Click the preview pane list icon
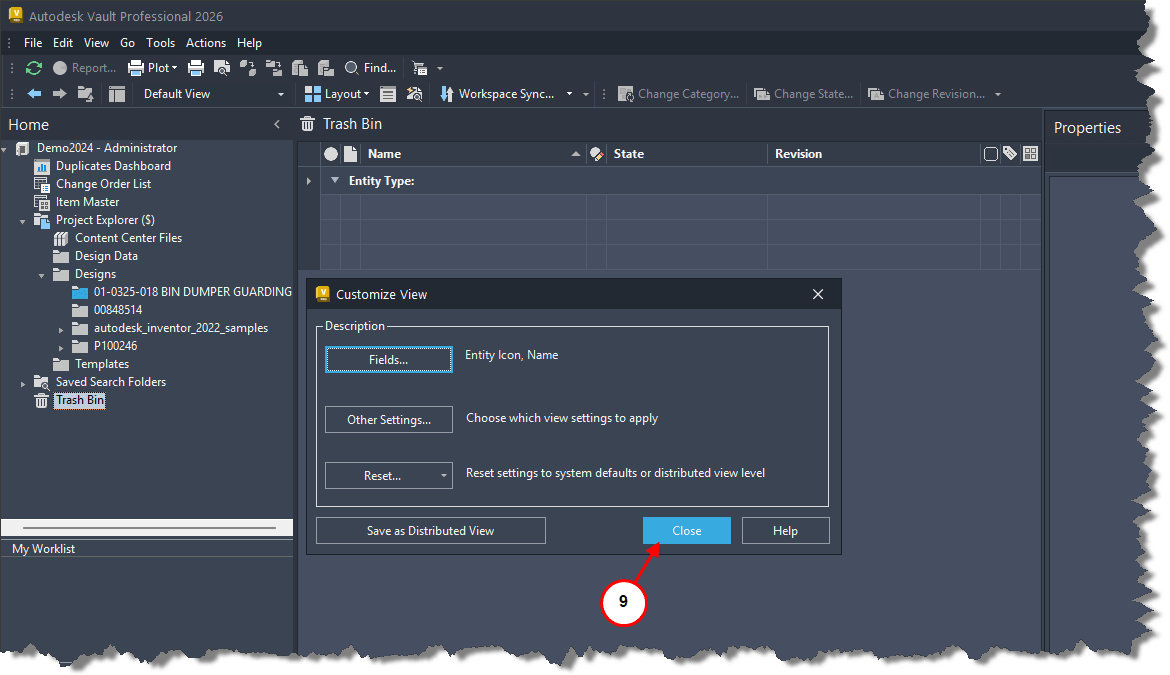Viewport: 1170px width, 675px height. 388,94
